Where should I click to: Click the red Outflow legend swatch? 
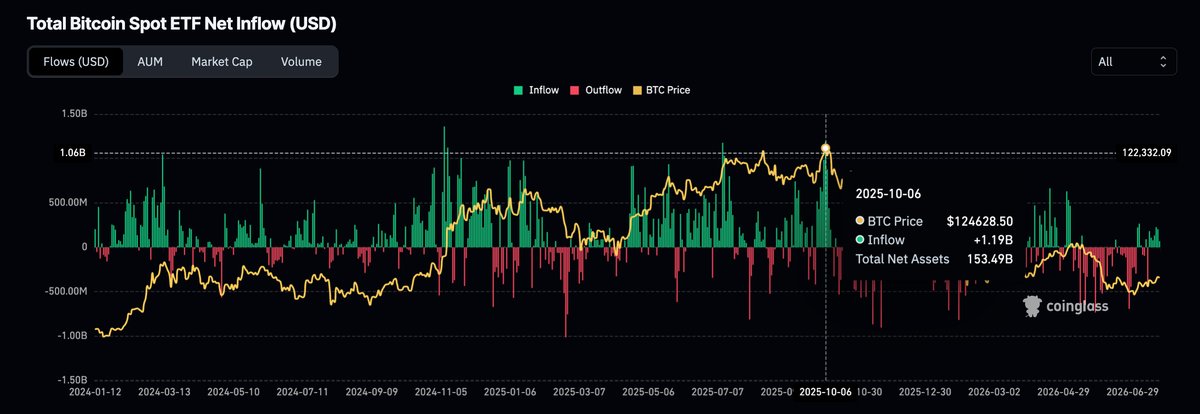point(575,90)
